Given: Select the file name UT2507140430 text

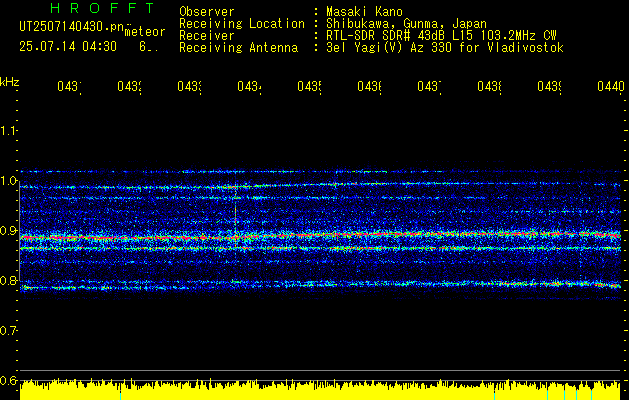Looking at the screenshot, I should [72, 26].
